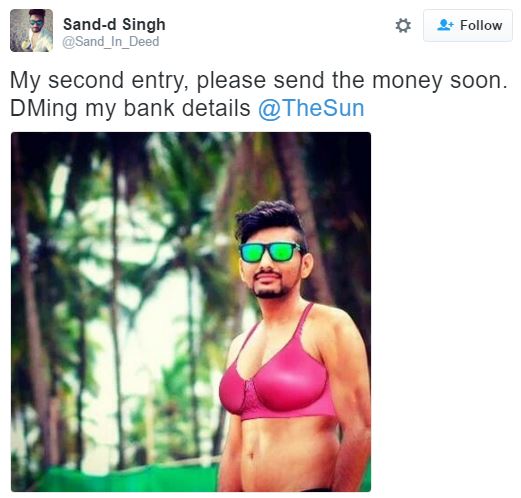521x498 pixels.
Task: Click the sunglasses face in the avatar
Action: click(36, 23)
